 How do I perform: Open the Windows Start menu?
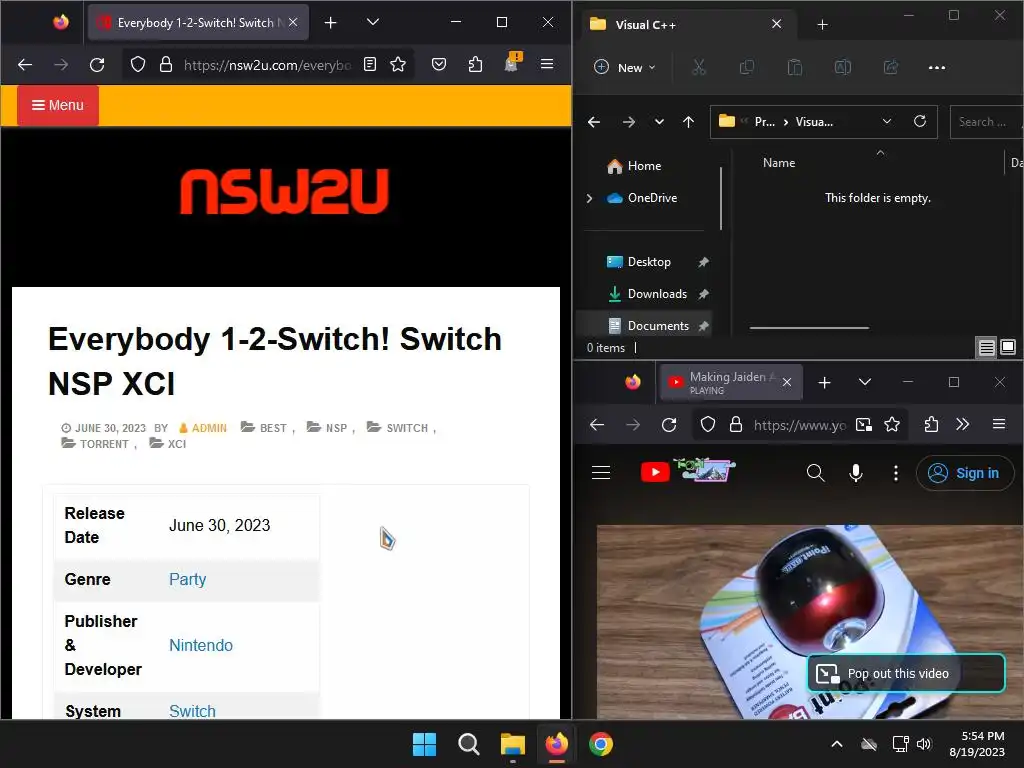coord(424,744)
